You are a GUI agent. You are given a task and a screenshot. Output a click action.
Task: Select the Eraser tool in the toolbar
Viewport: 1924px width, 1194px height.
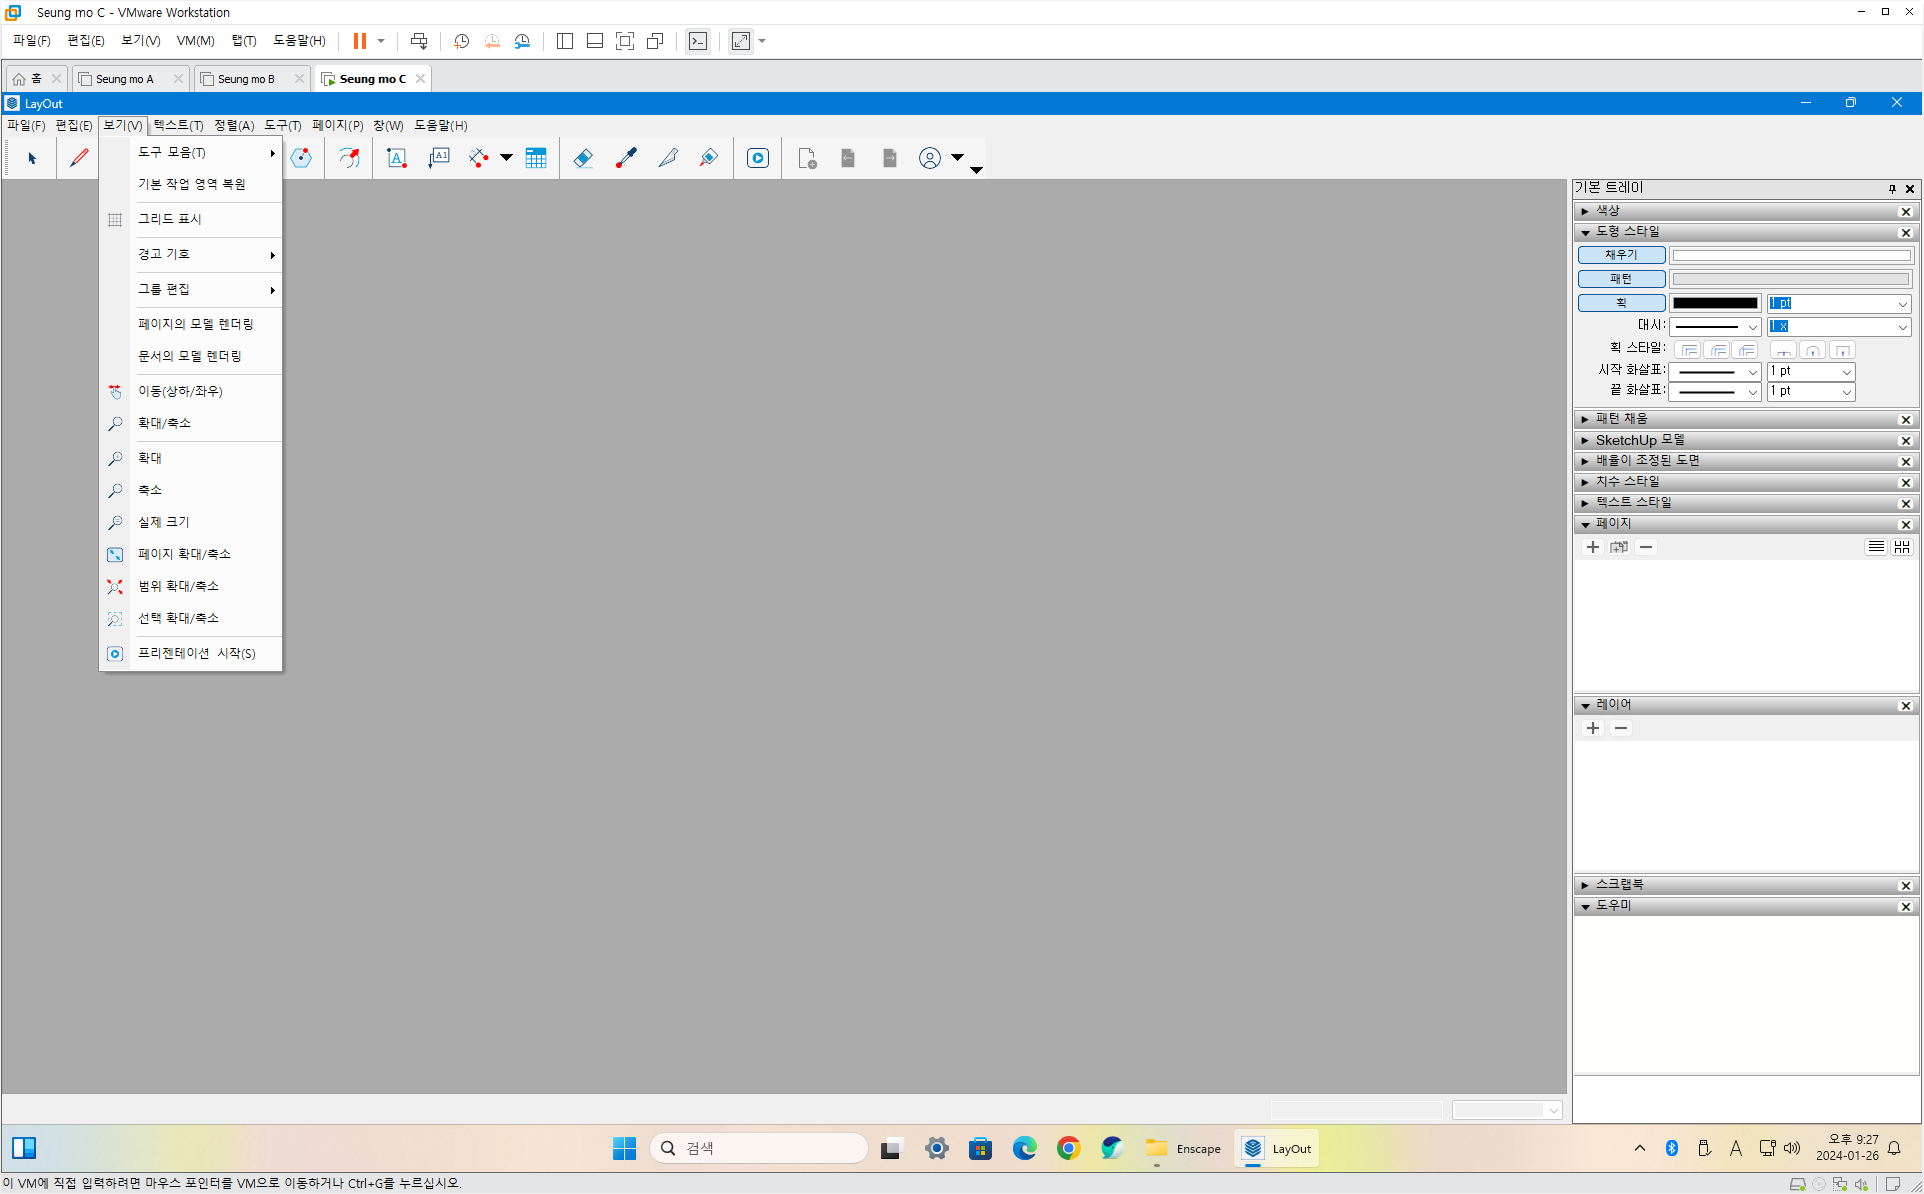[x=583, y=158]
